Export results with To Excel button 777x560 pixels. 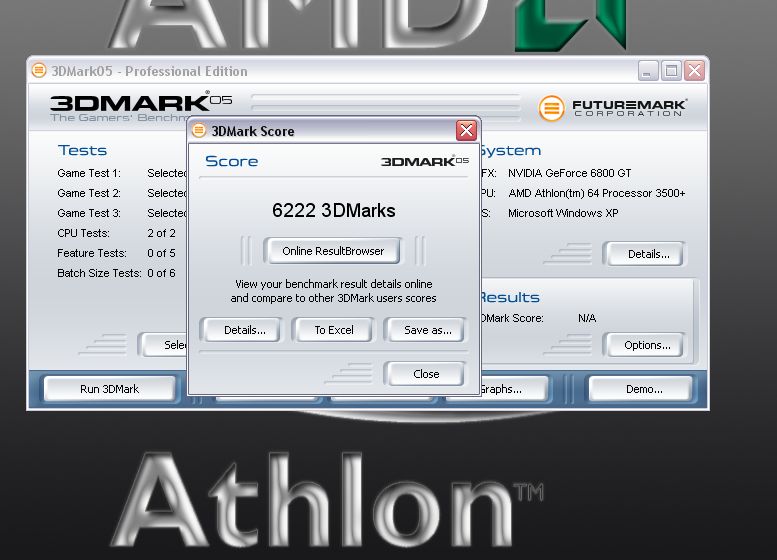coord(334,330)
